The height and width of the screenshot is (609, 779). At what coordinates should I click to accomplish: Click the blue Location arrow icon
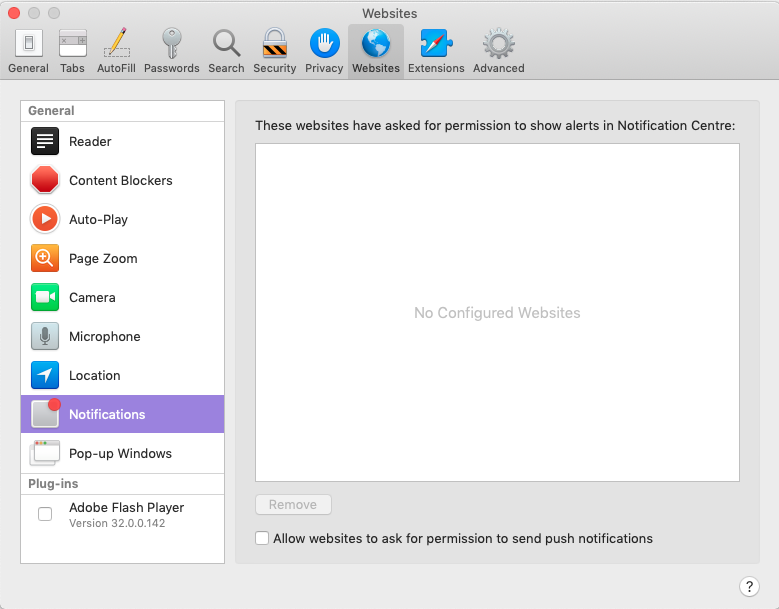click(x=45, y=375)
